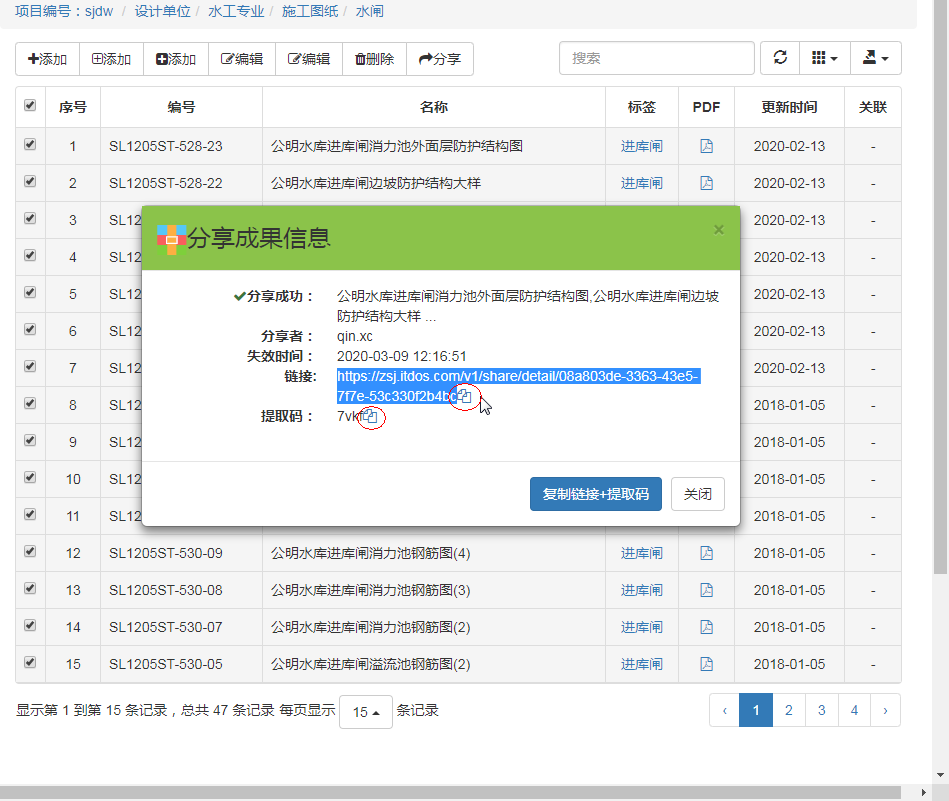Image resolution: width=949 pixels, height=801 pixels.
Task: Open the PDF icon for row 1
Action: click(x=706, y=146)
